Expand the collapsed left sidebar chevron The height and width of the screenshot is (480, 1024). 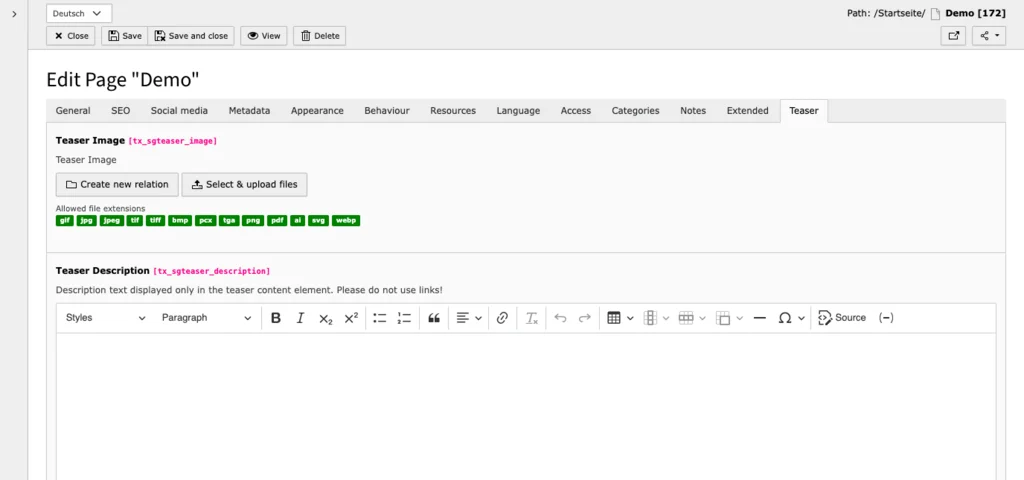click(14, 14)
